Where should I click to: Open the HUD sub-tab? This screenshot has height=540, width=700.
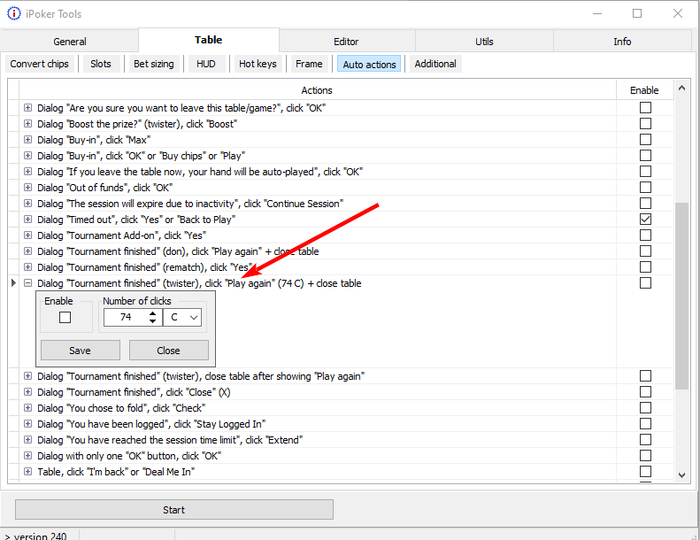tap(206, 64)
